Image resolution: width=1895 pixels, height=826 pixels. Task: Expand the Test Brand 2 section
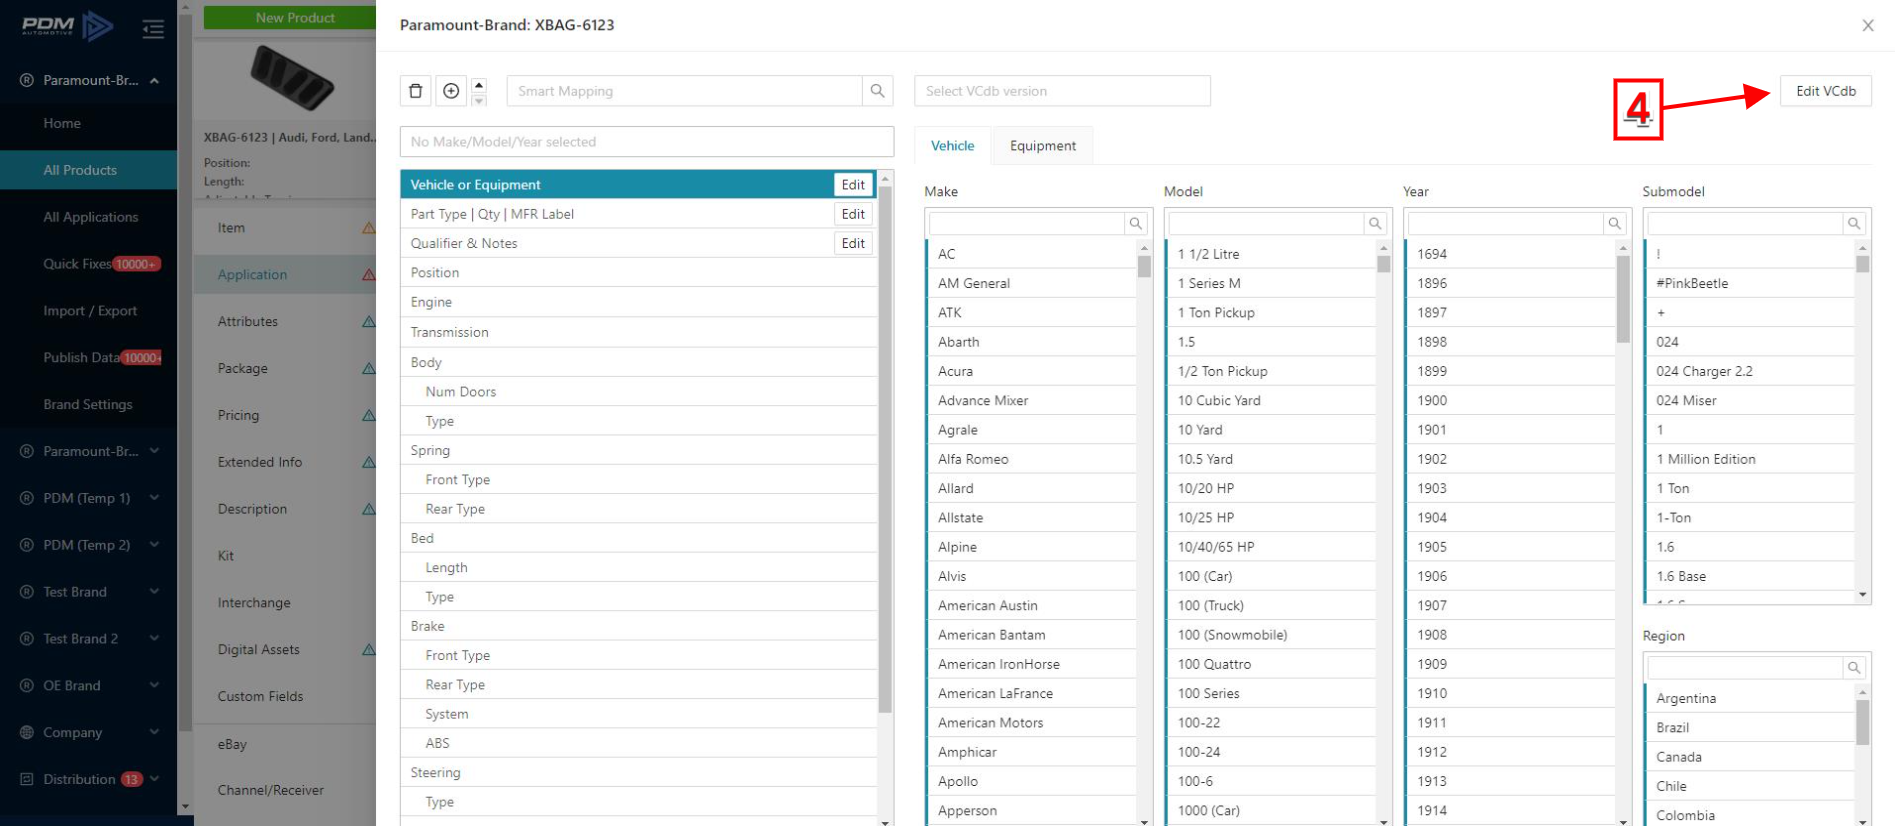coord(155,639)
